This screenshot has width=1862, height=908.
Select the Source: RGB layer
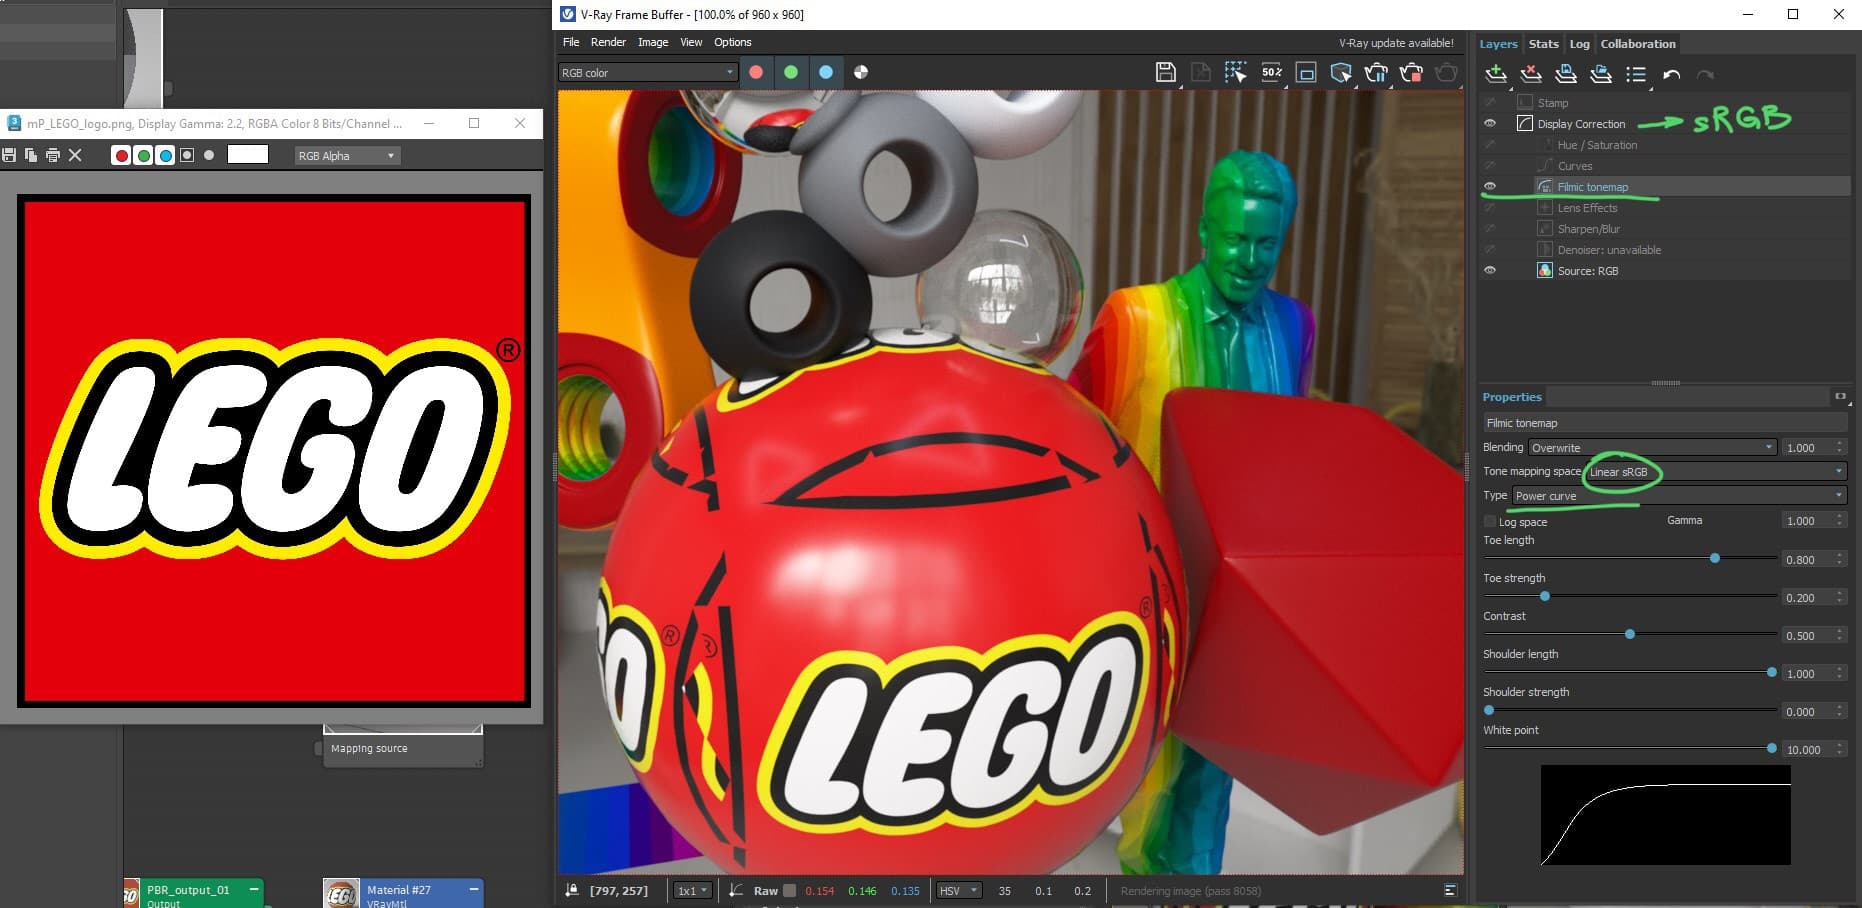tap(1587, 271)
